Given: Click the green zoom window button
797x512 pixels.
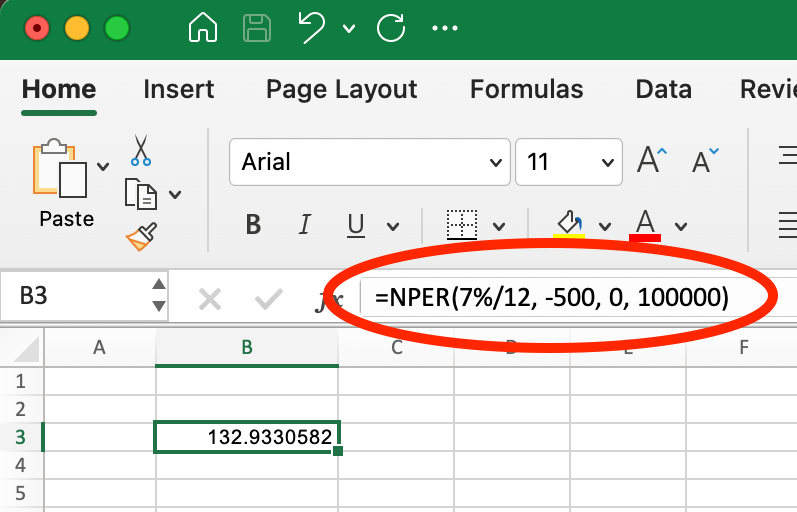Looking at the screenshot, I should [x=117, y=28].
